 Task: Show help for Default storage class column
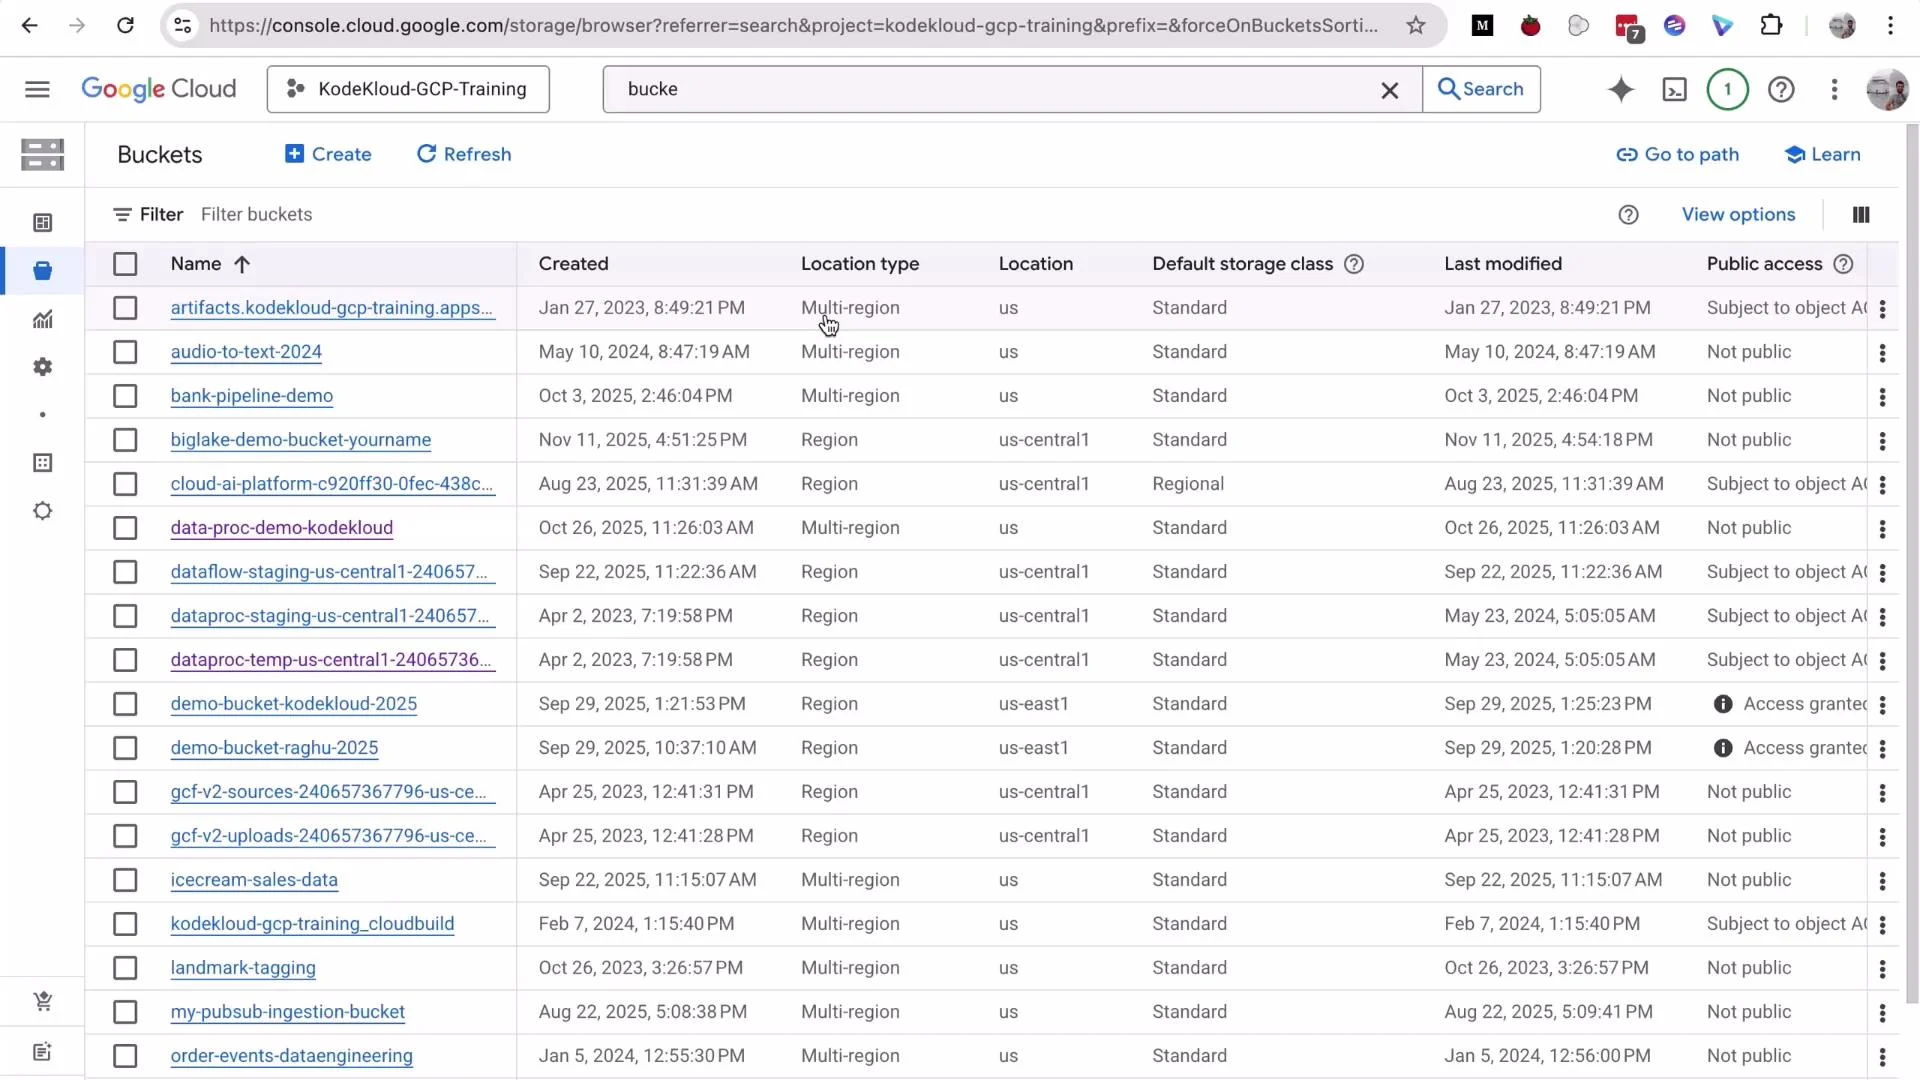[x=1354, y=264]
